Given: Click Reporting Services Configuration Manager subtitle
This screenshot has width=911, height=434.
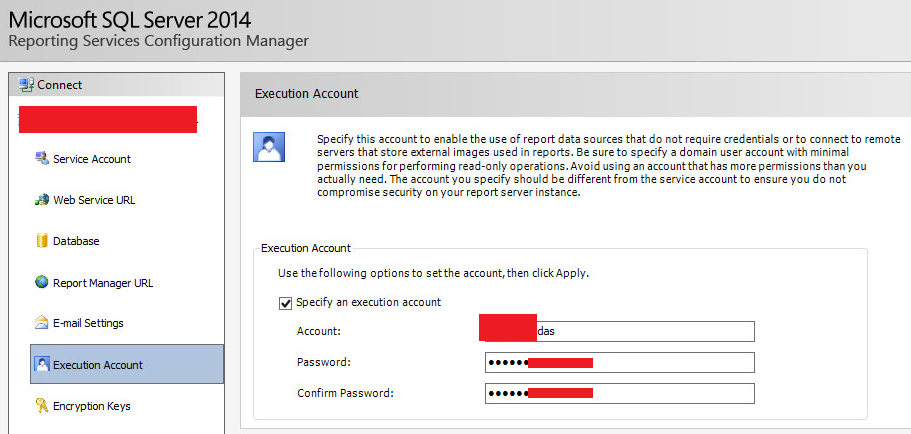Looking at the screenshot, I should click(159, 41).
